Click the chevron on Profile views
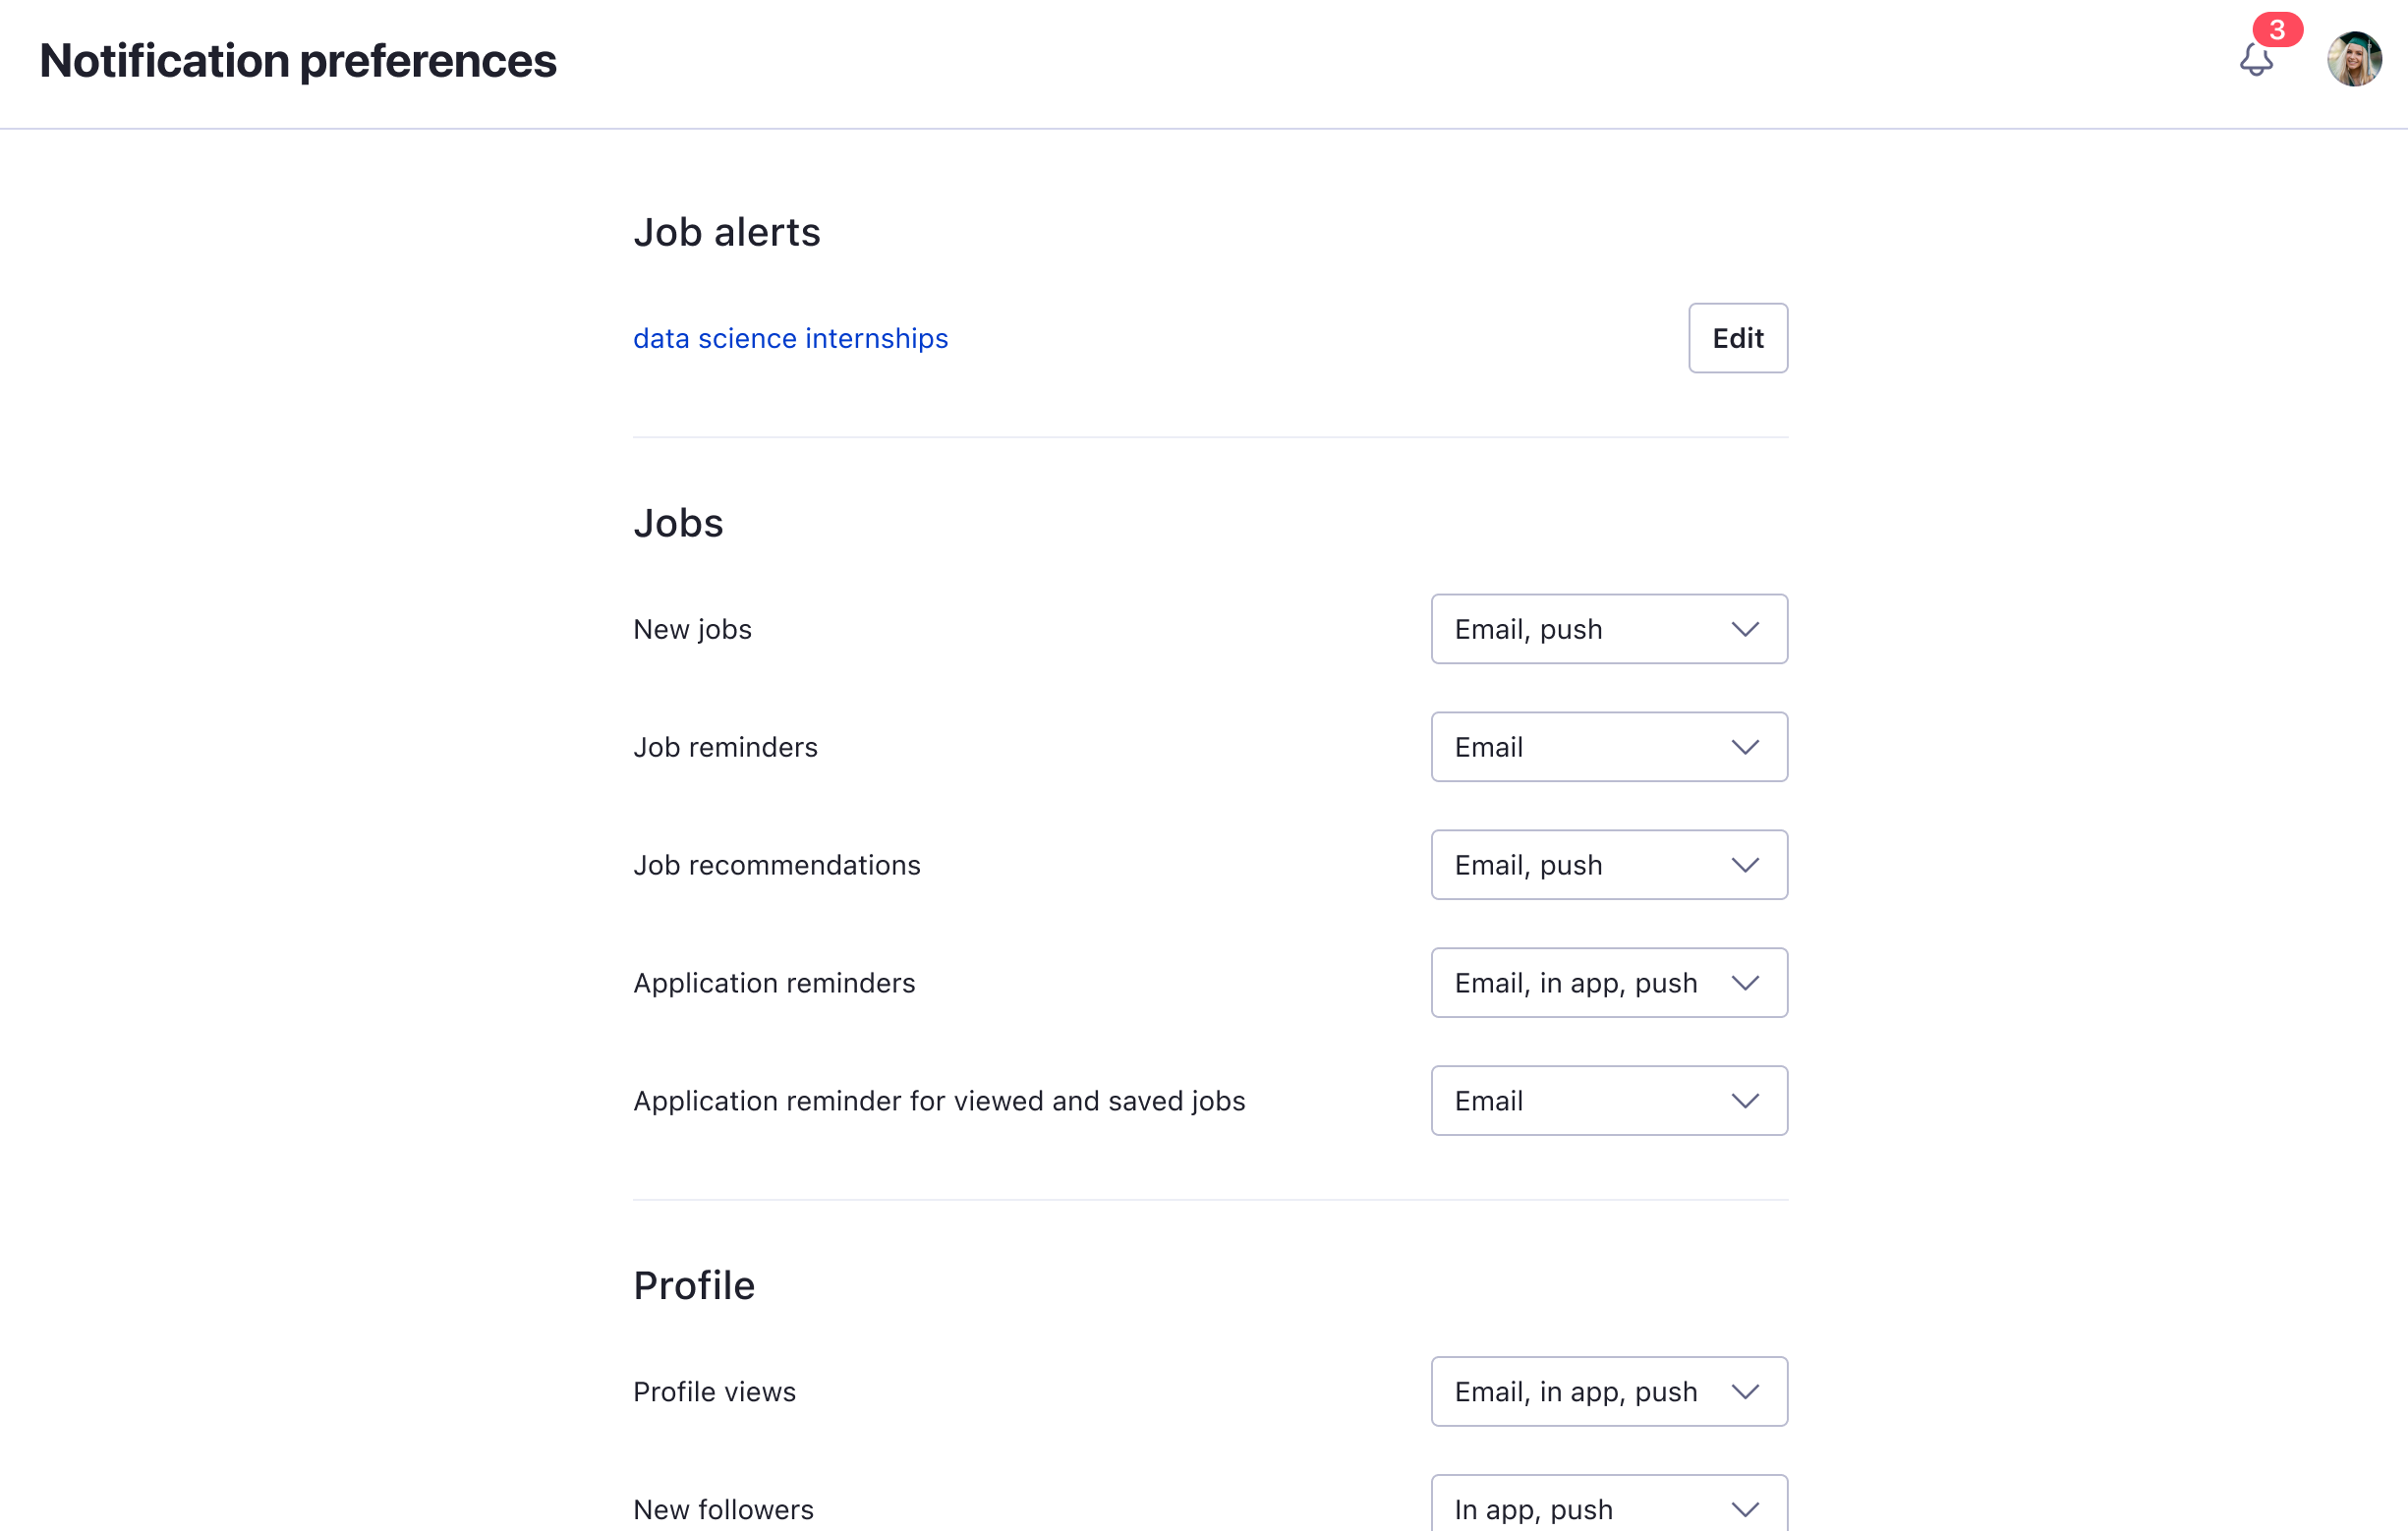 (1745, 1392)
